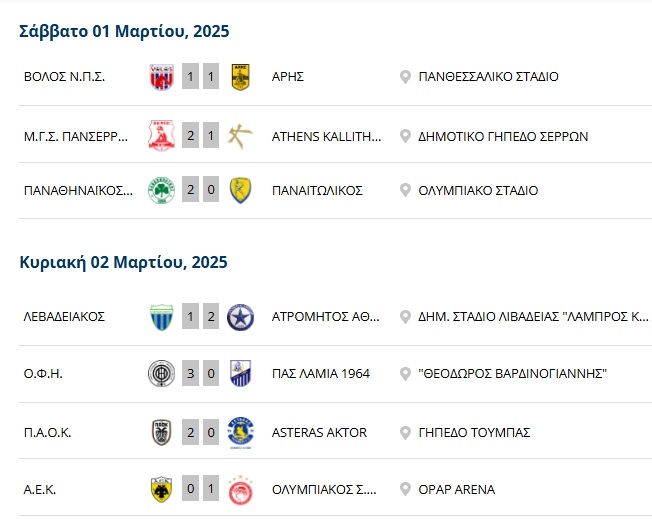Click the Aris yellow team crest
The height and width of the screenshot is (519, 652).
click(240, 77)
